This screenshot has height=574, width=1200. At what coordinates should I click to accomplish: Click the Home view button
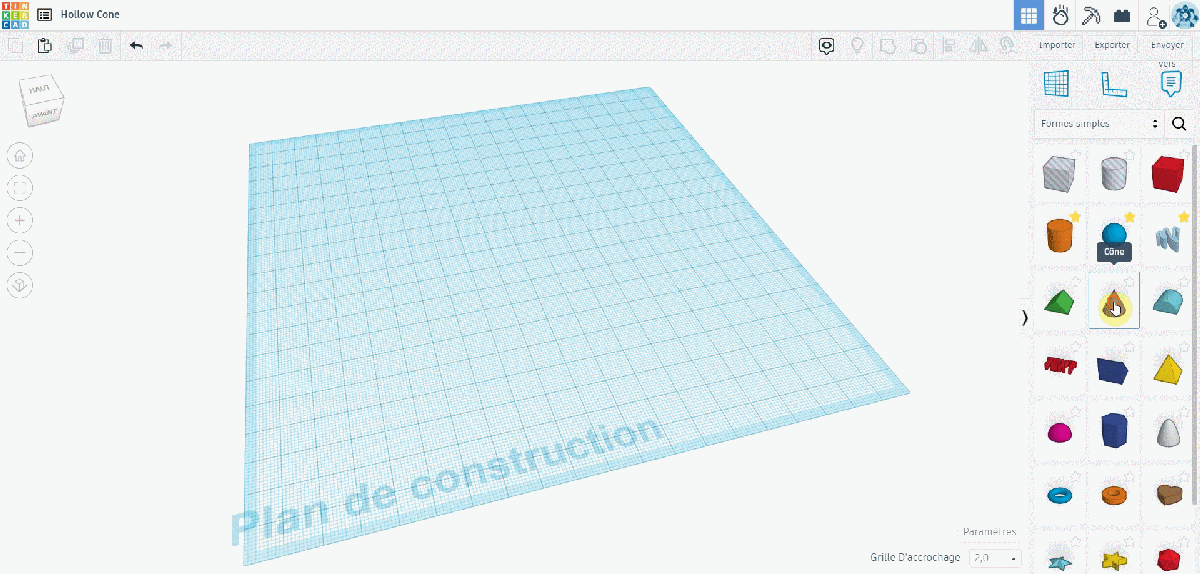coord(20,155)
